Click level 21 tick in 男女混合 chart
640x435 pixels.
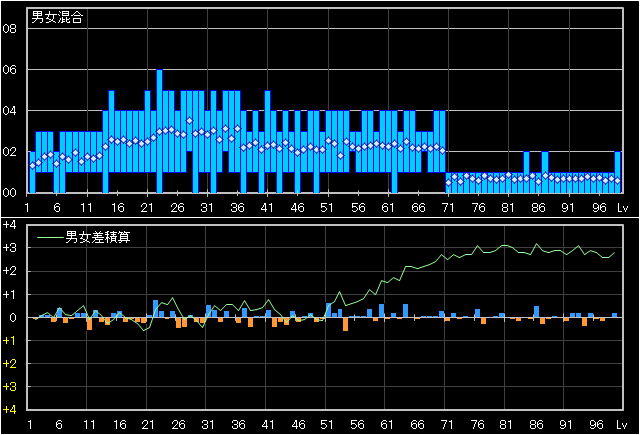coord(147,208)
